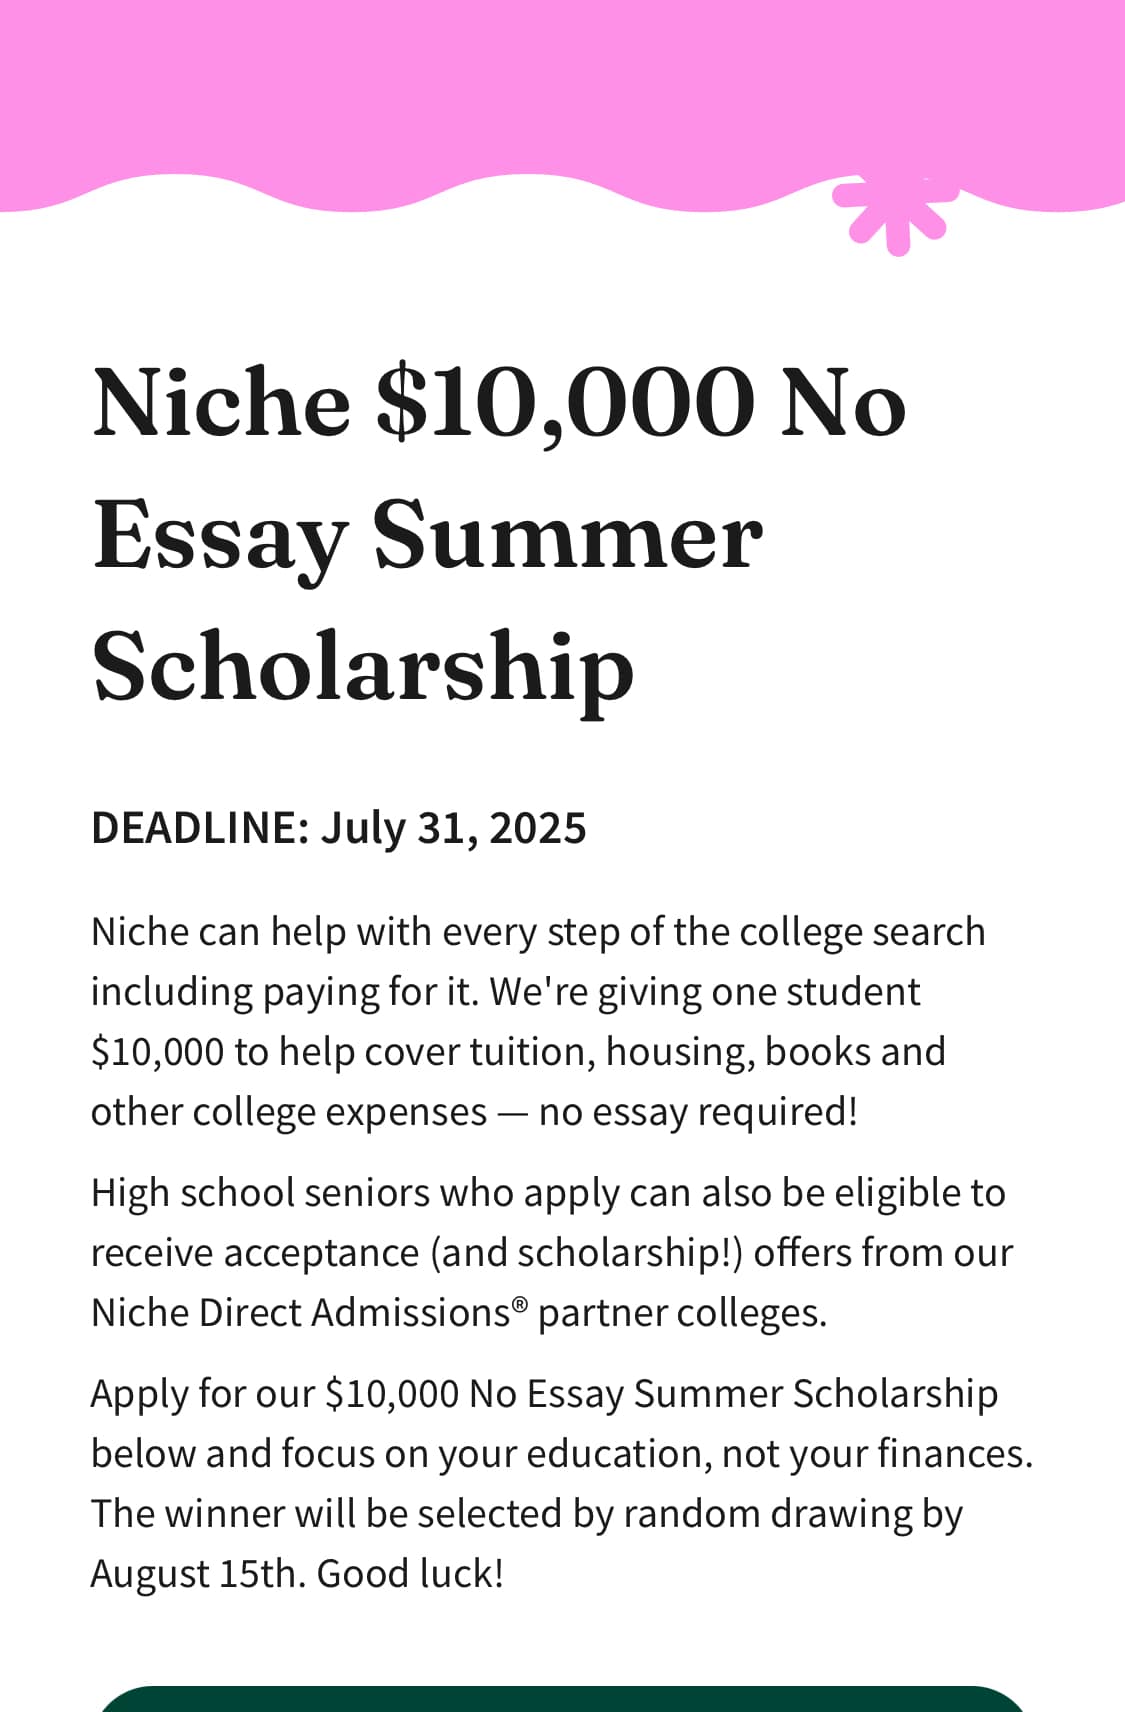The width and height of the screenshot is (1125, 1712).
Task: Click the phrase no essay required!
Action: pyautogui.click(x=698, y=1112)
